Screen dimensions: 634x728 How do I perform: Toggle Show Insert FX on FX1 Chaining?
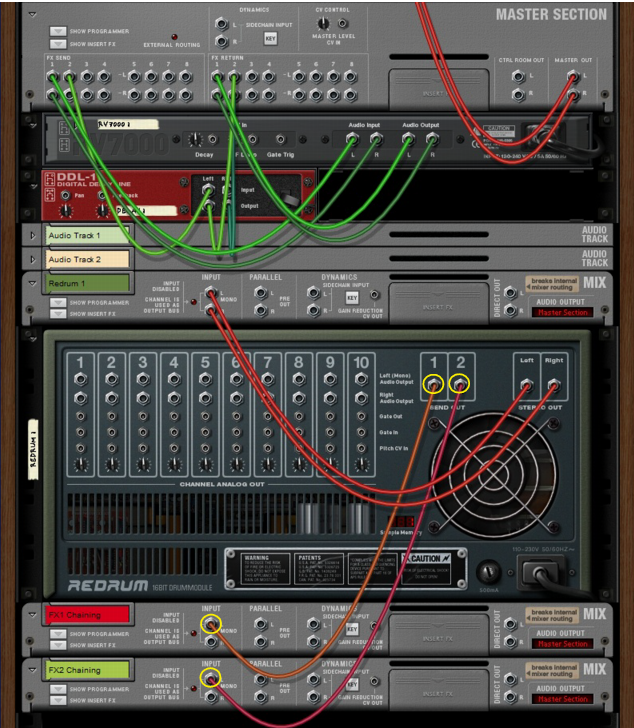coord(59,647)
